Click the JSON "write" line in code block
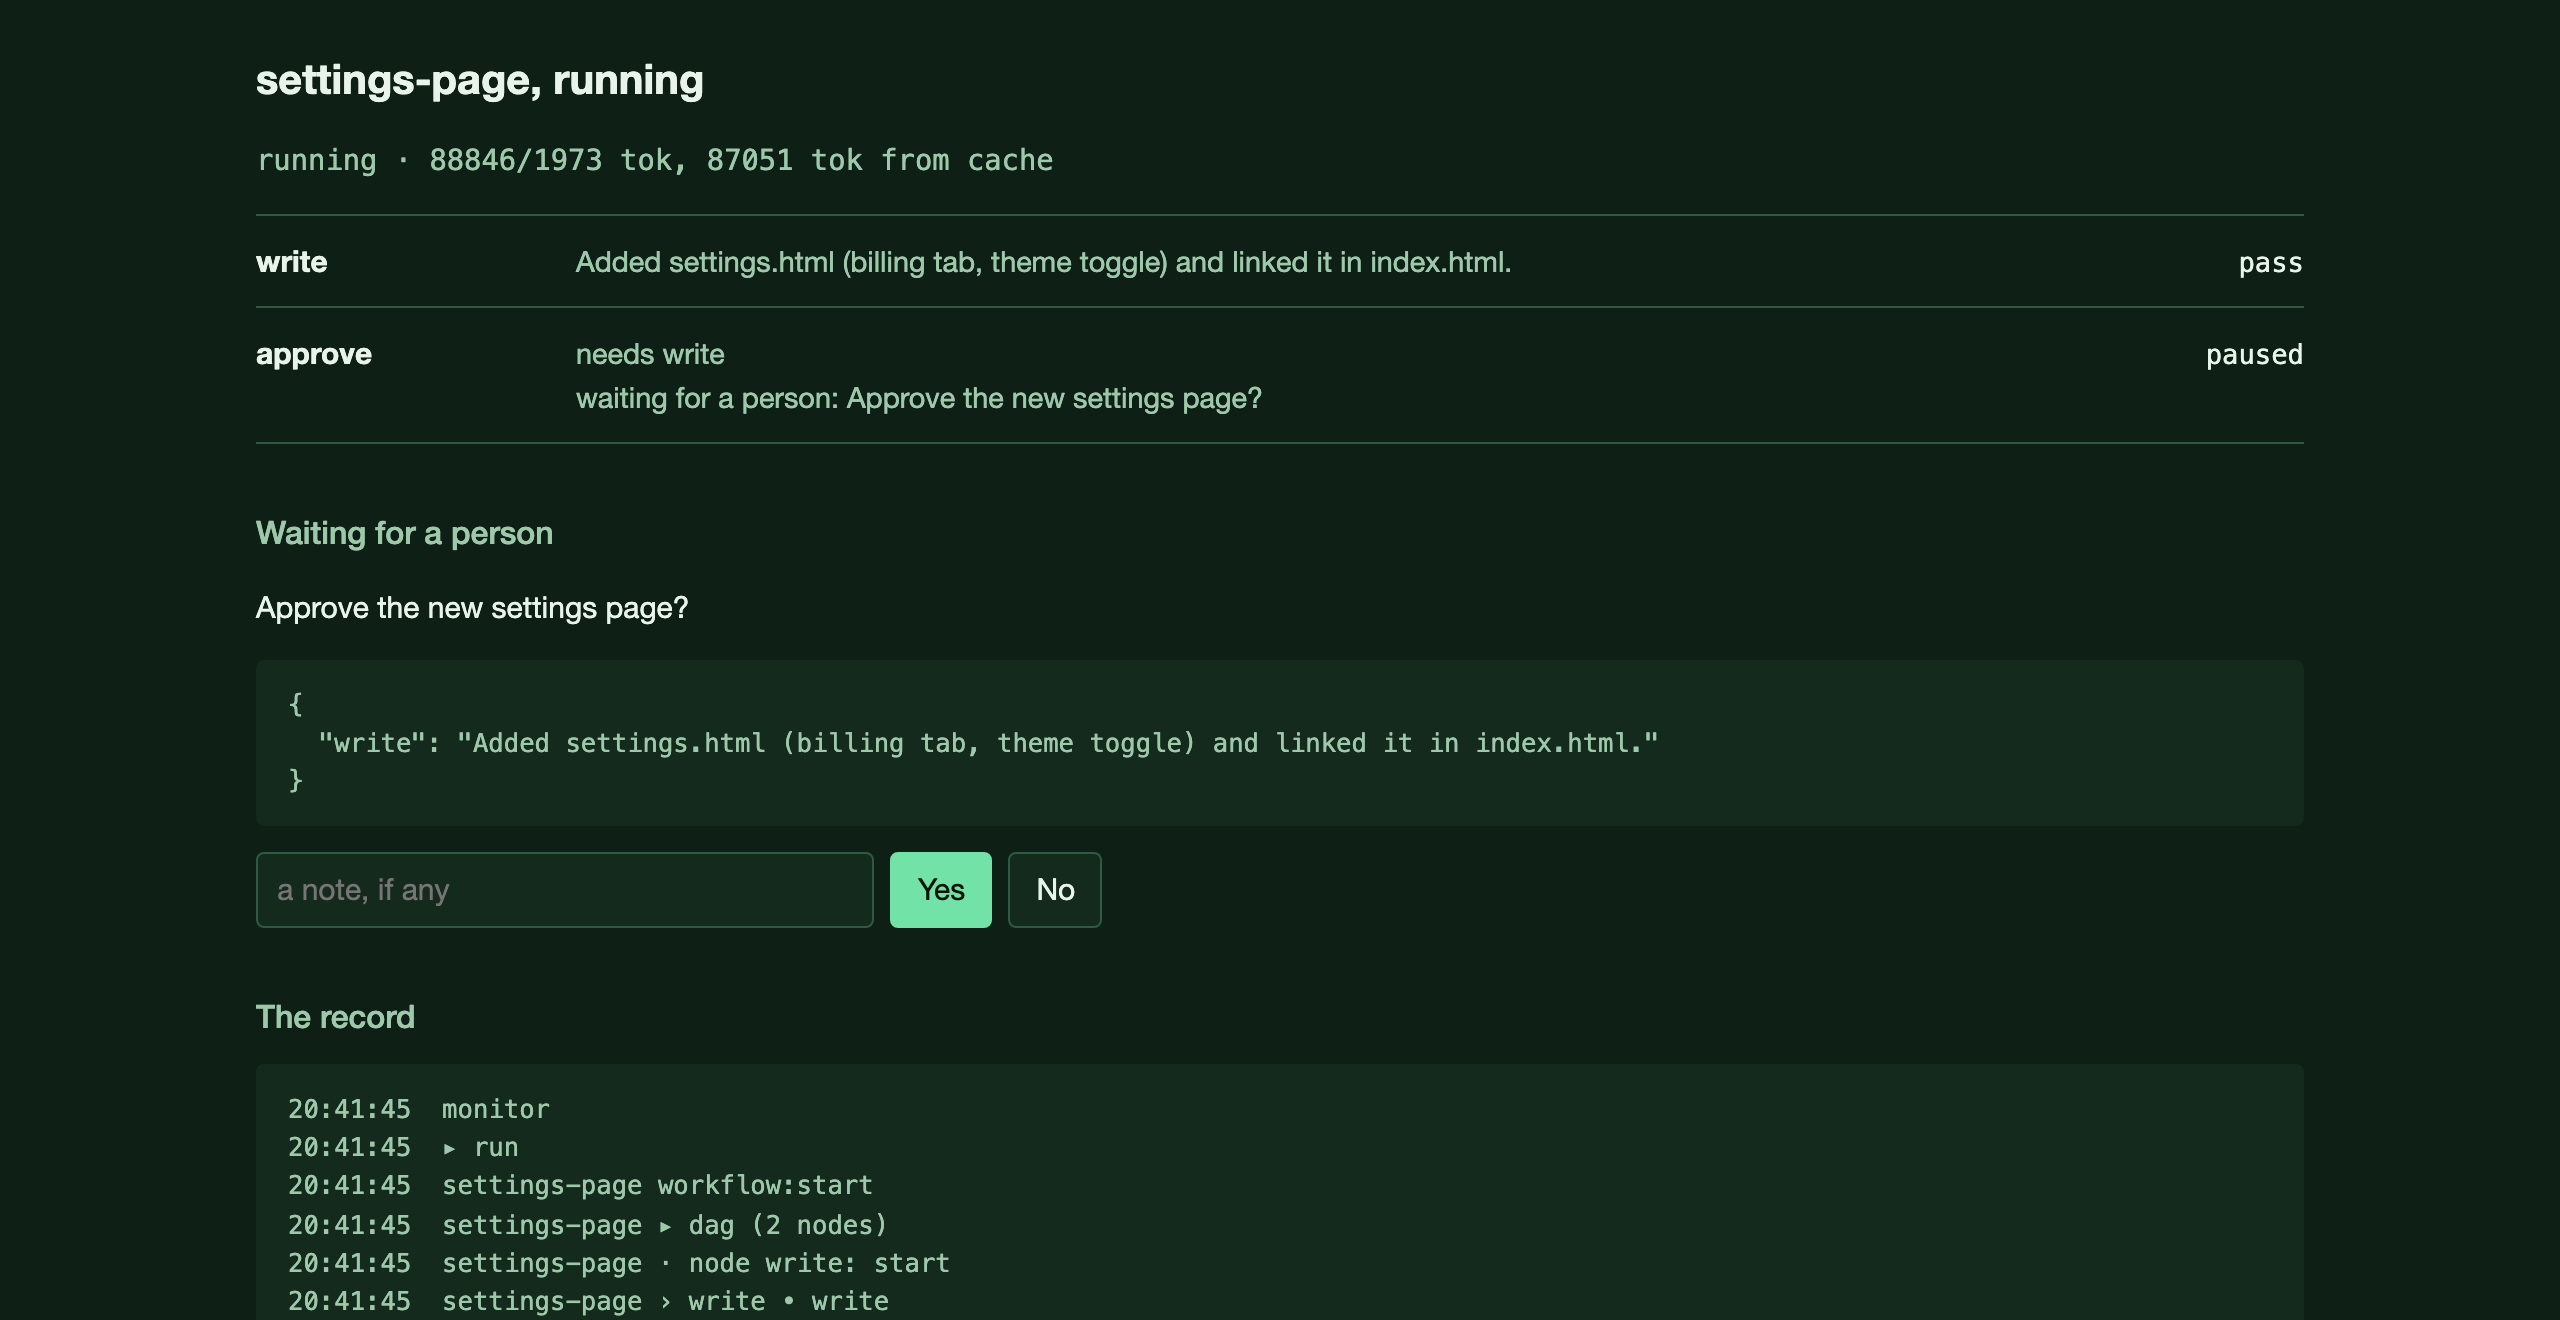This screenshot has height=1320, width=2560. 988,743
